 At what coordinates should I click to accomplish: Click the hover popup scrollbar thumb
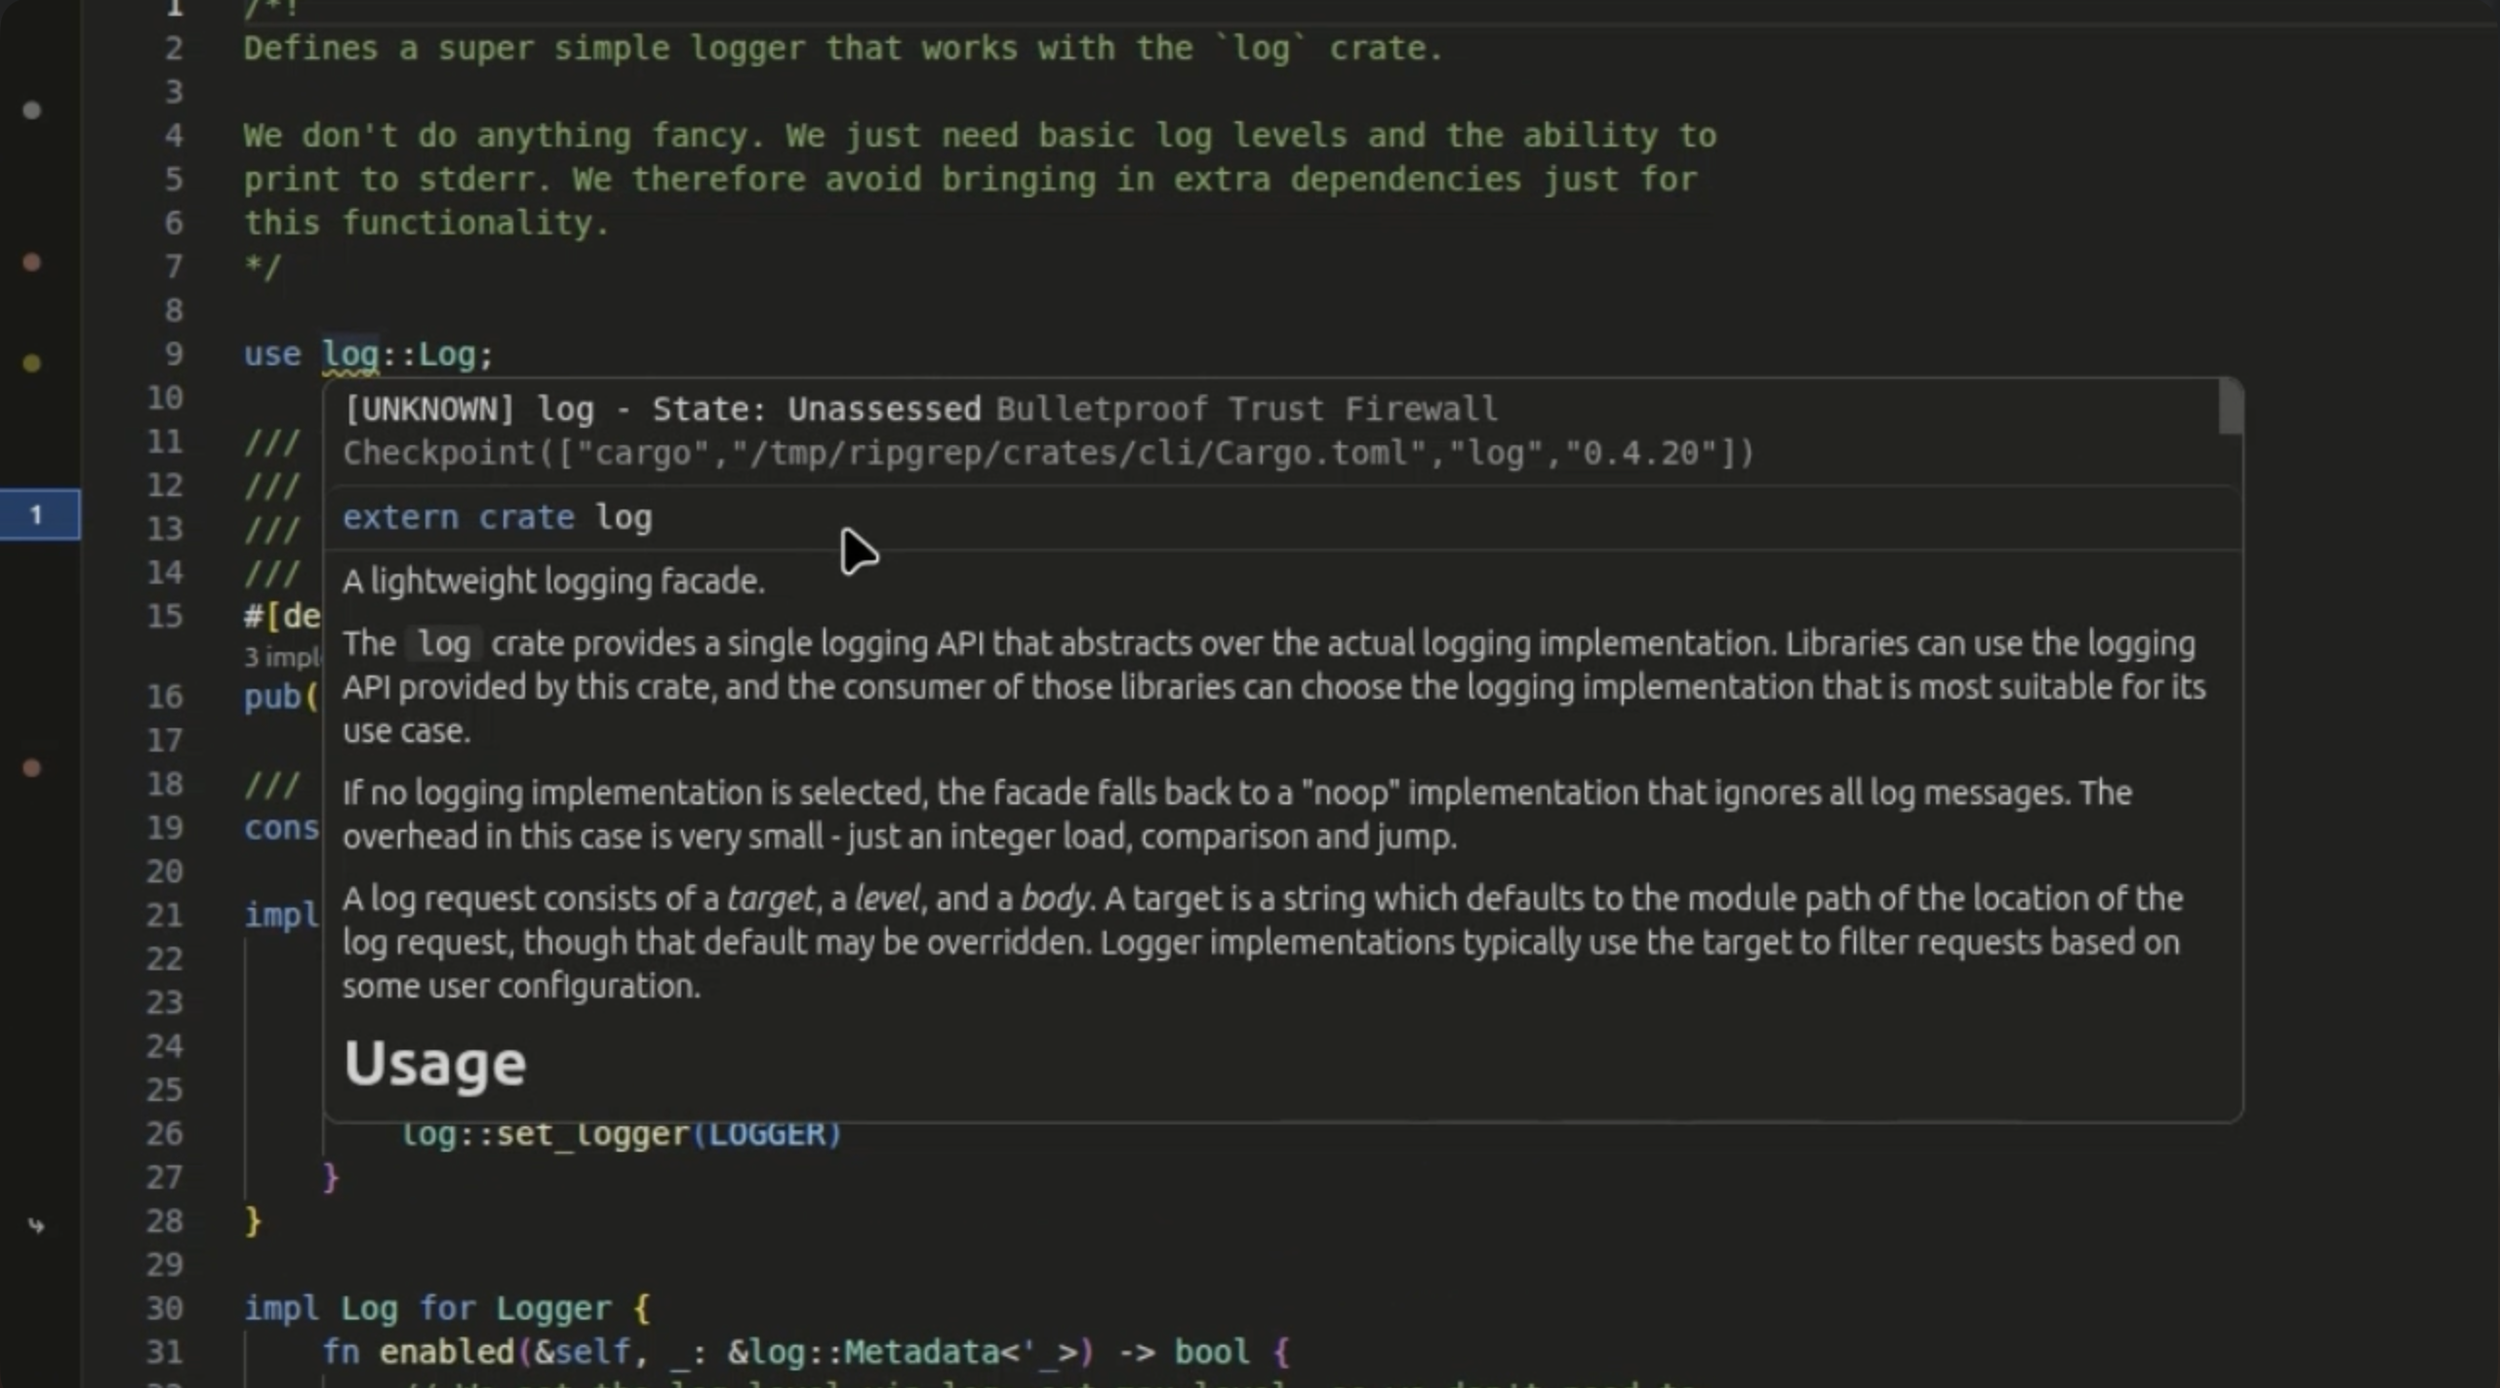2230,407
